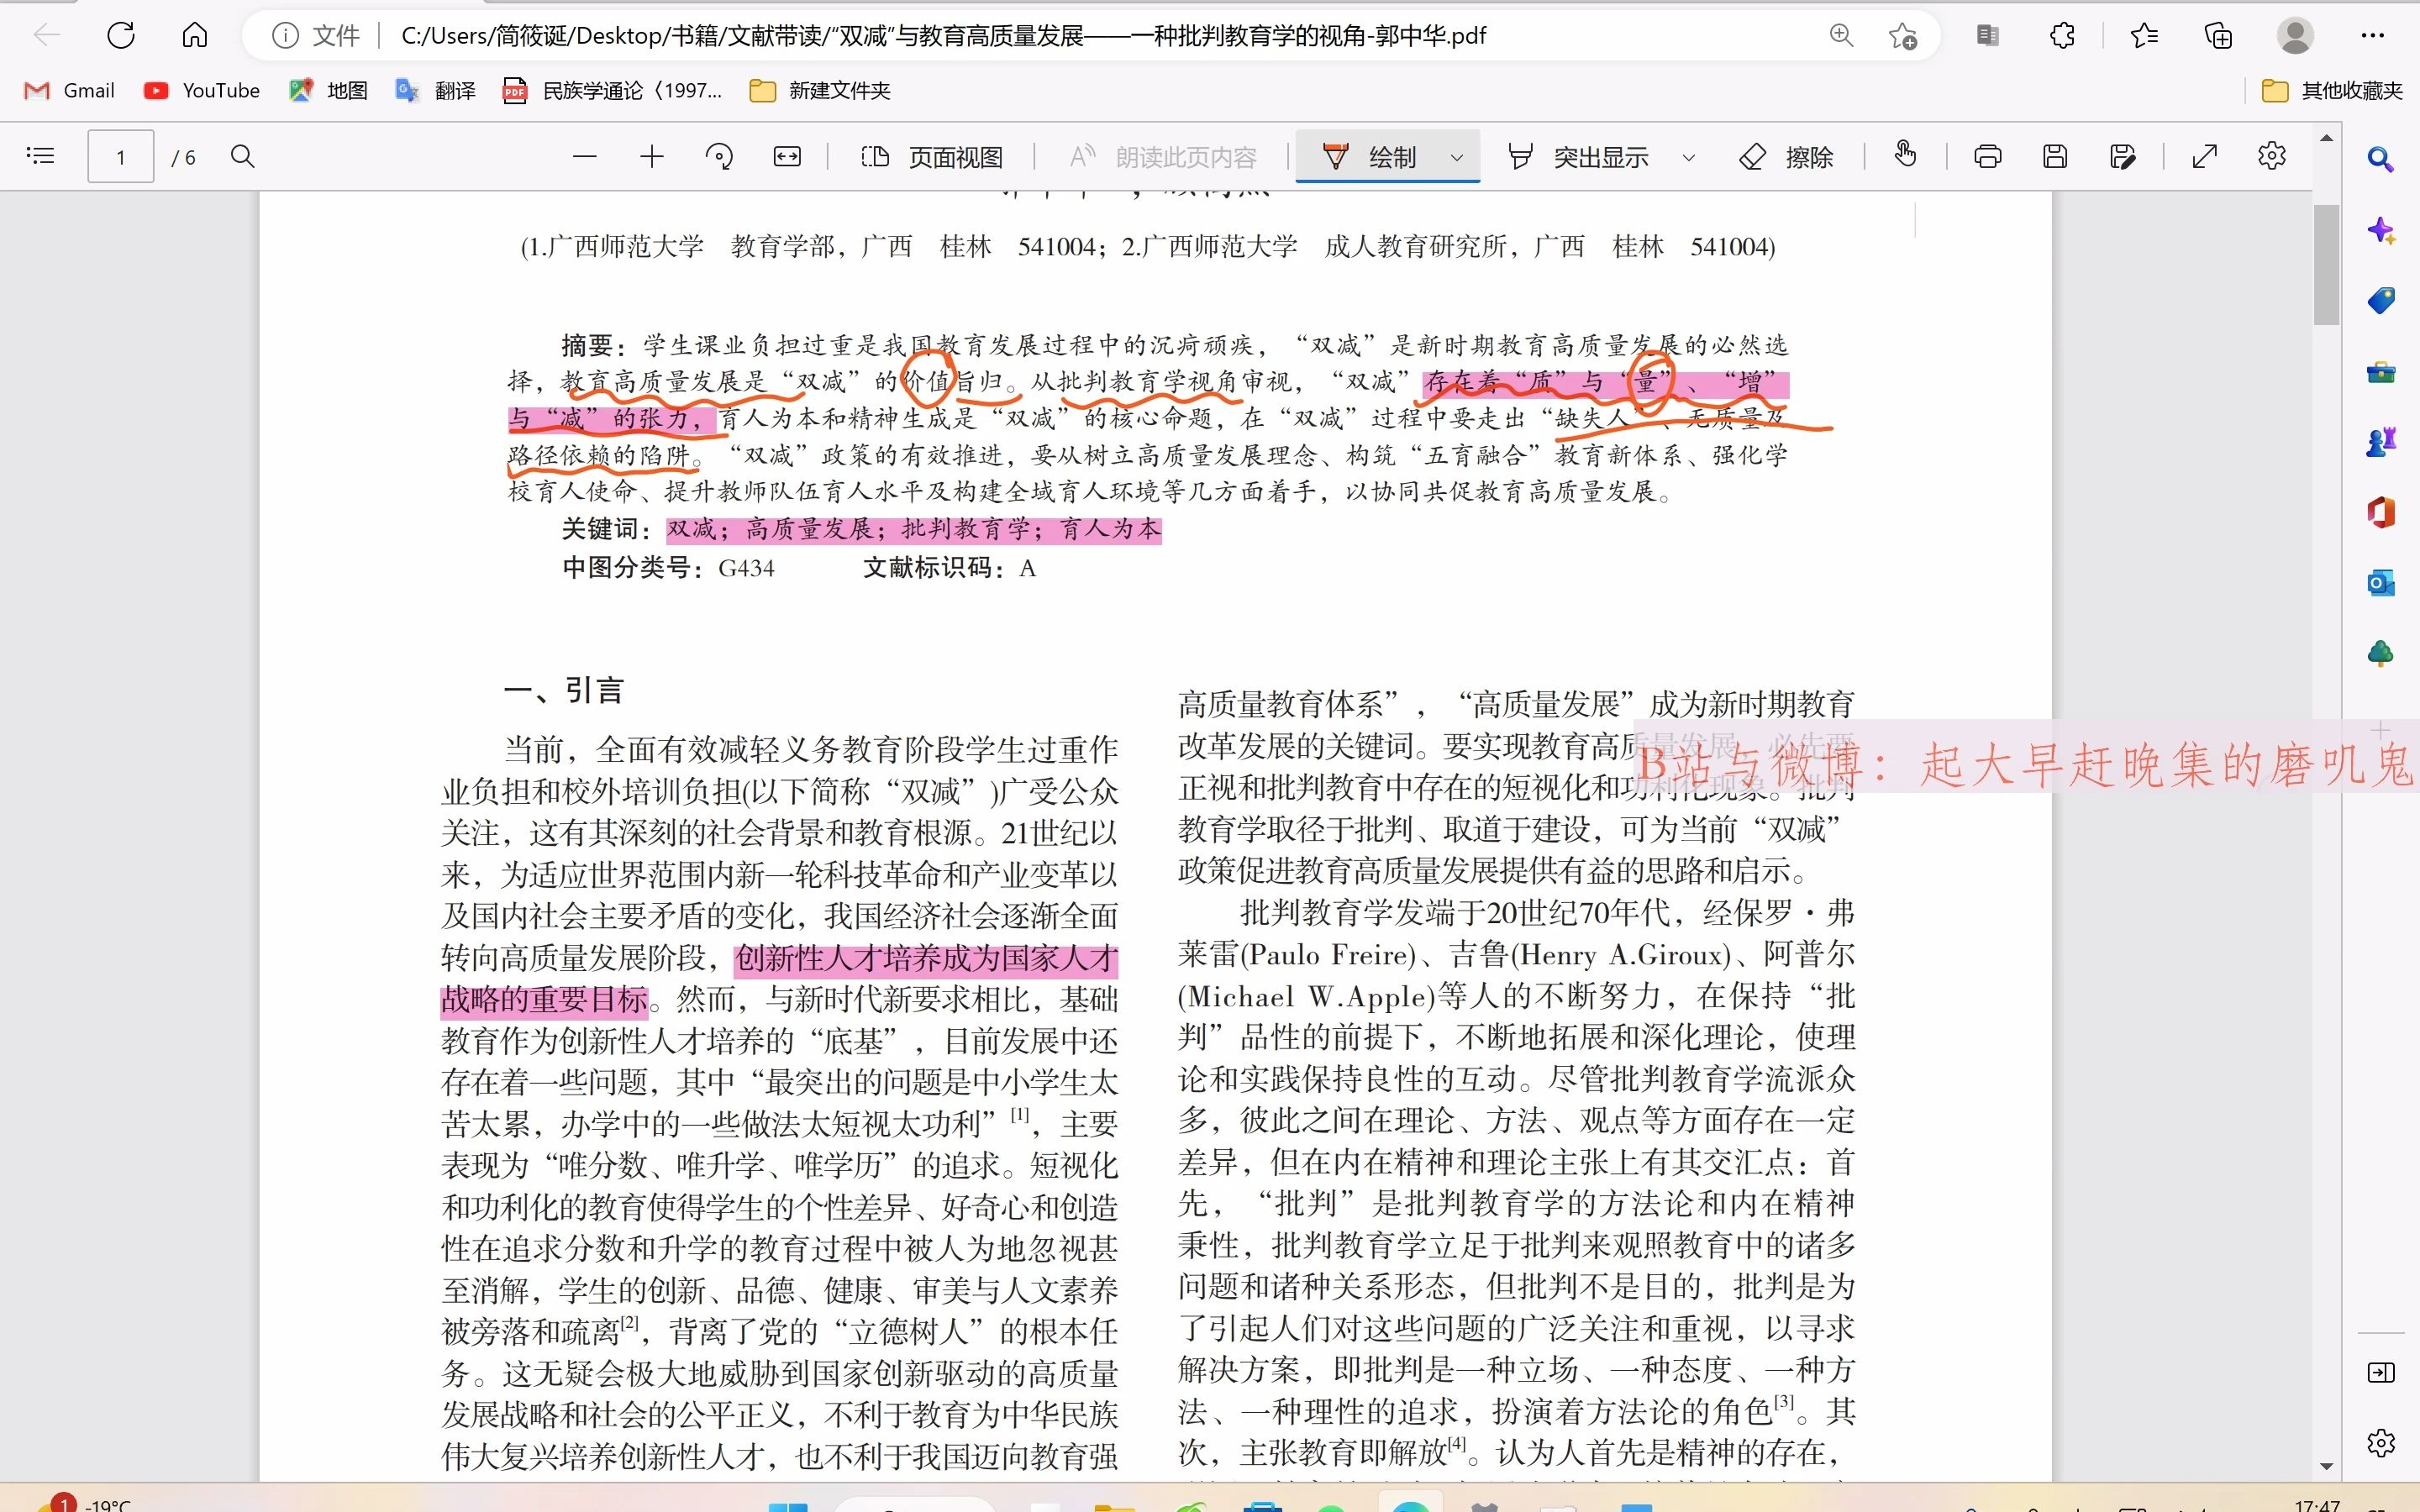
Task: Open the Favorites list
Action: click(x=2144, y=36)
